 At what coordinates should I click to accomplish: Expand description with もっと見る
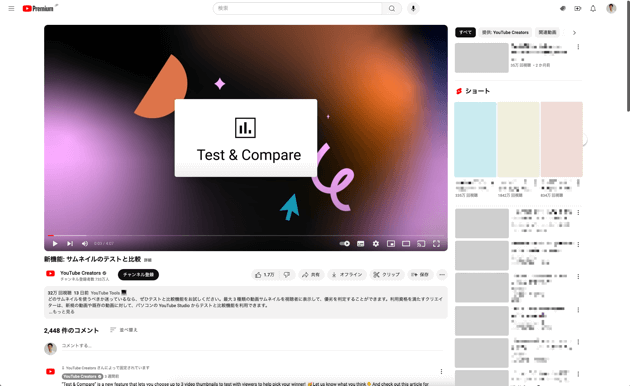(61, 312)
